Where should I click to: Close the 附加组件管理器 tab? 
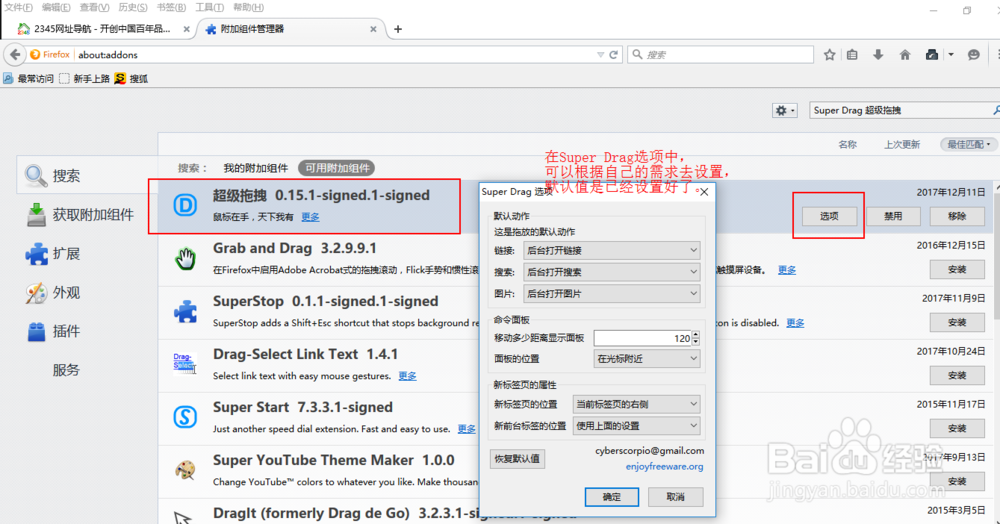coord(373,29)
